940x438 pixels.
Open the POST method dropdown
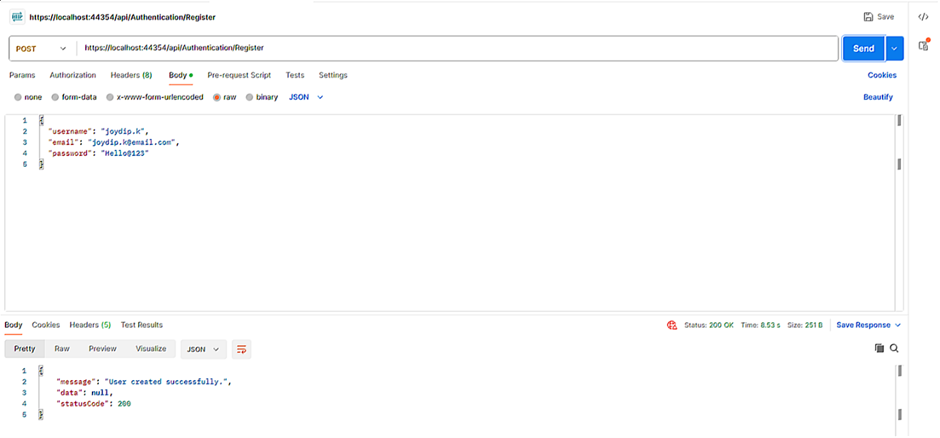[41, 49]
